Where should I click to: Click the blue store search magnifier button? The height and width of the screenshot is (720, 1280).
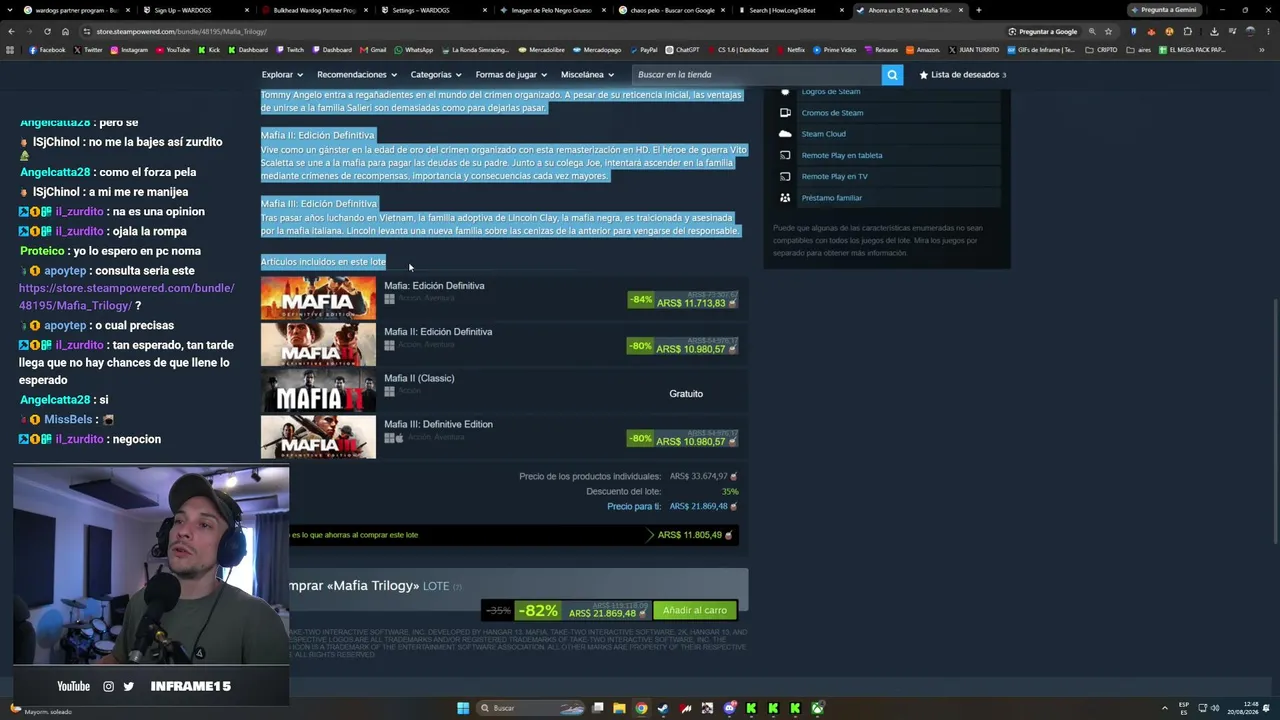[x=892, y=74]
